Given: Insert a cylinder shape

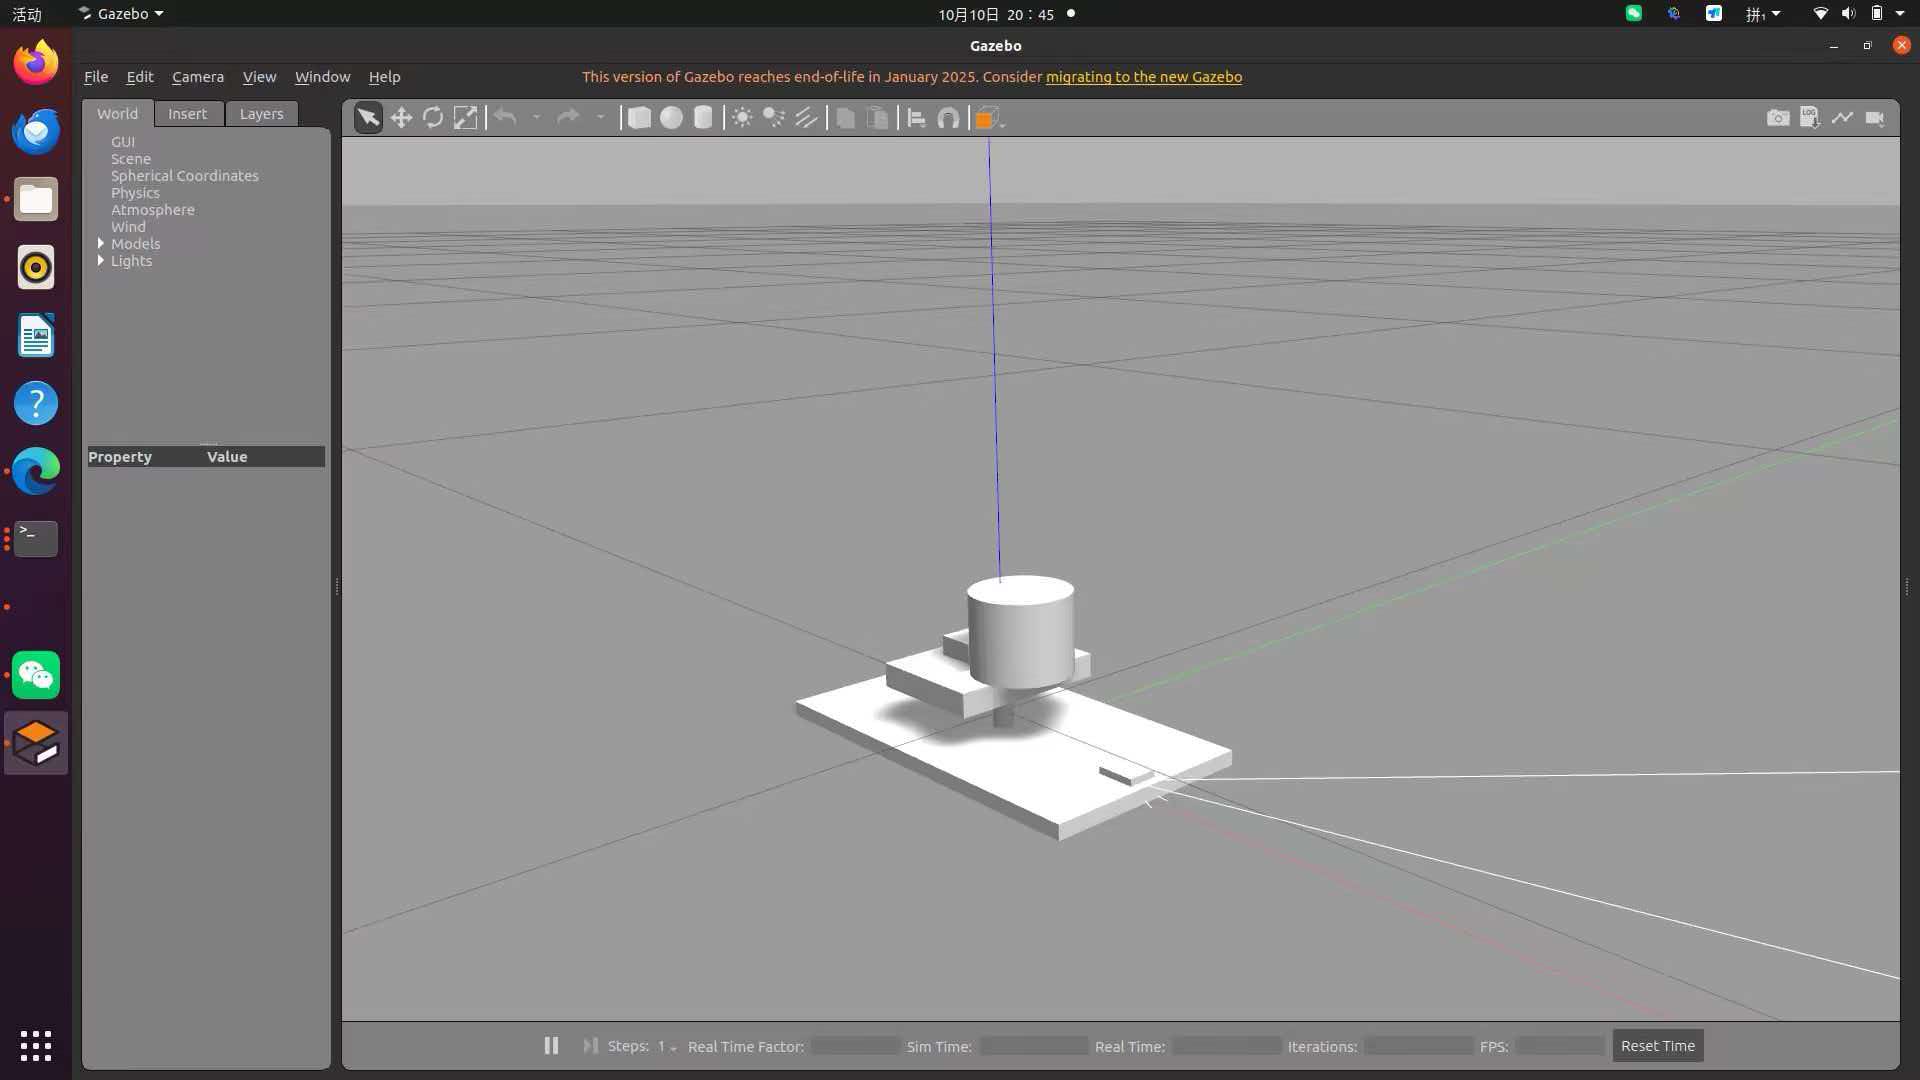Looking at the screenshot, I should click(x=703, y=118).
